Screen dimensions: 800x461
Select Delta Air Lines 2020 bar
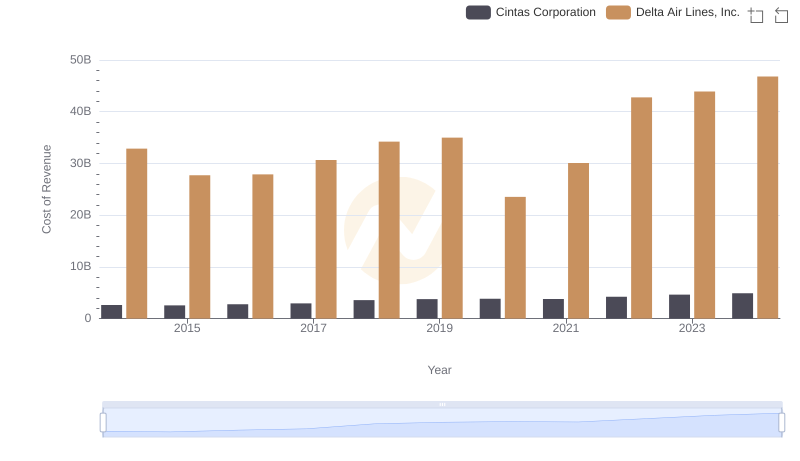(515, 258)
